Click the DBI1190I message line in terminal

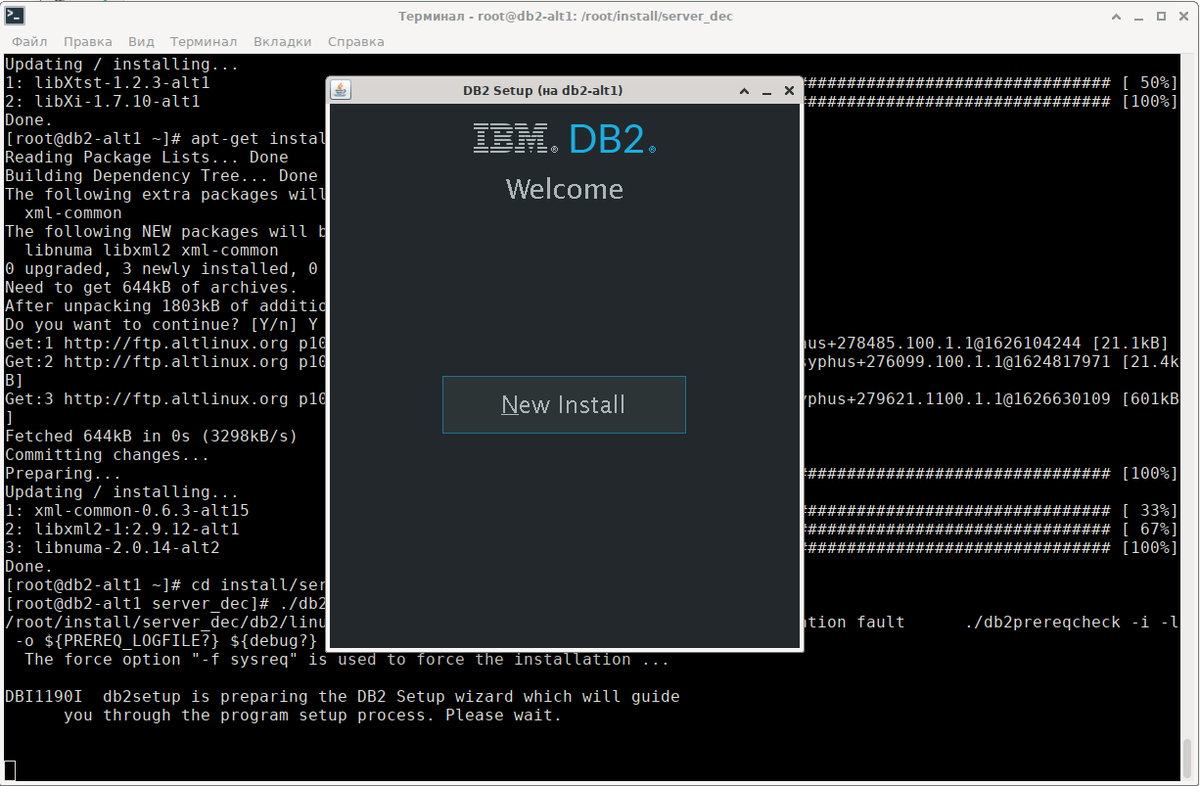click(343, 696)
